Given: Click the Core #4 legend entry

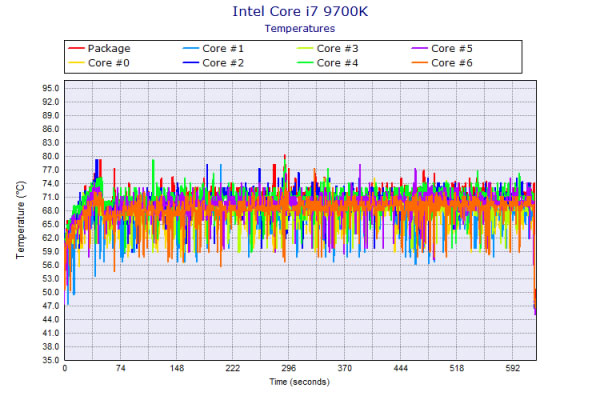Looking at the screenshot, I should [x=328, y=63].
